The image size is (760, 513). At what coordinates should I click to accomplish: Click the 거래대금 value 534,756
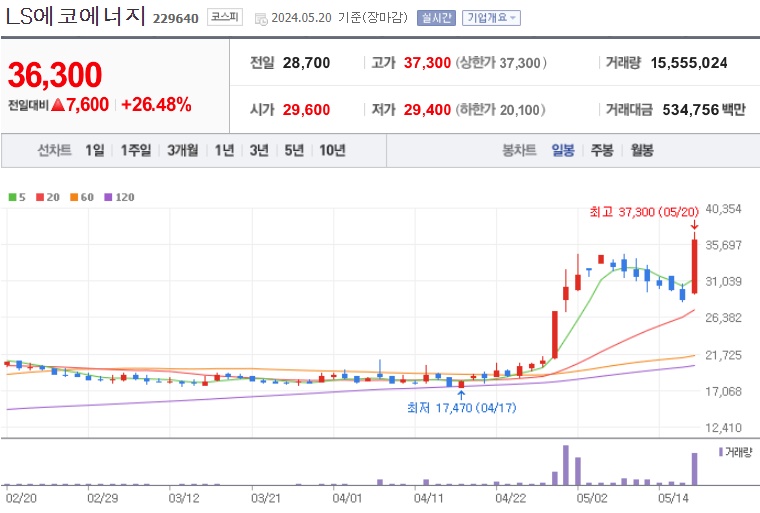pos(691,110)
